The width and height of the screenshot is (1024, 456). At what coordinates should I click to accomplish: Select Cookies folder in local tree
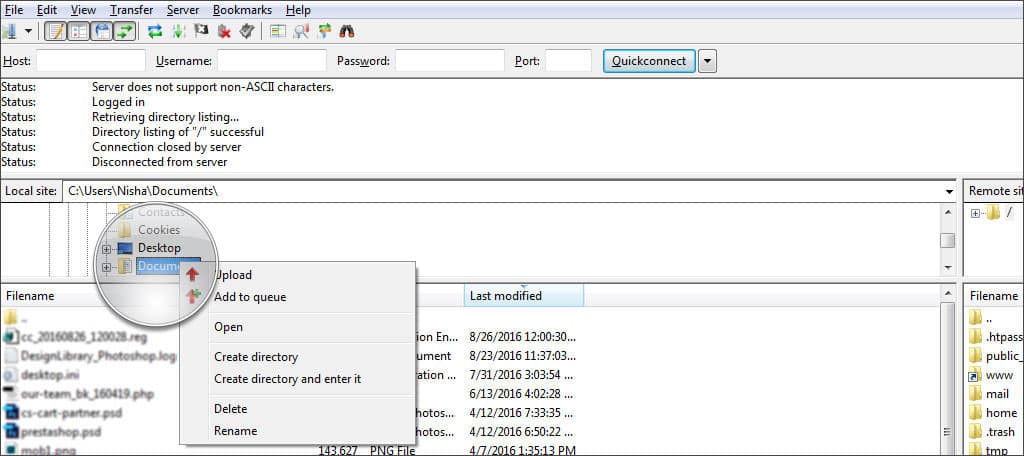click(159, 230)
